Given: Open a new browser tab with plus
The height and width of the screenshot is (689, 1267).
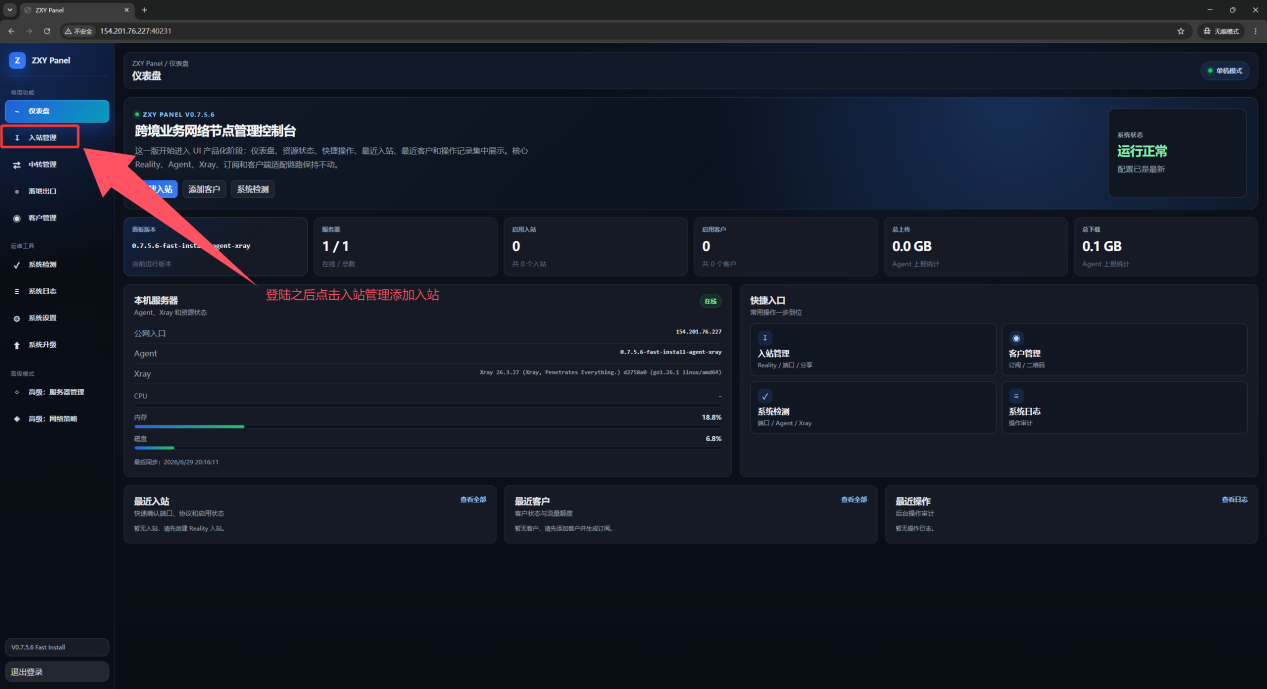Looking at the screenshot, I should (x=144, y=10).
